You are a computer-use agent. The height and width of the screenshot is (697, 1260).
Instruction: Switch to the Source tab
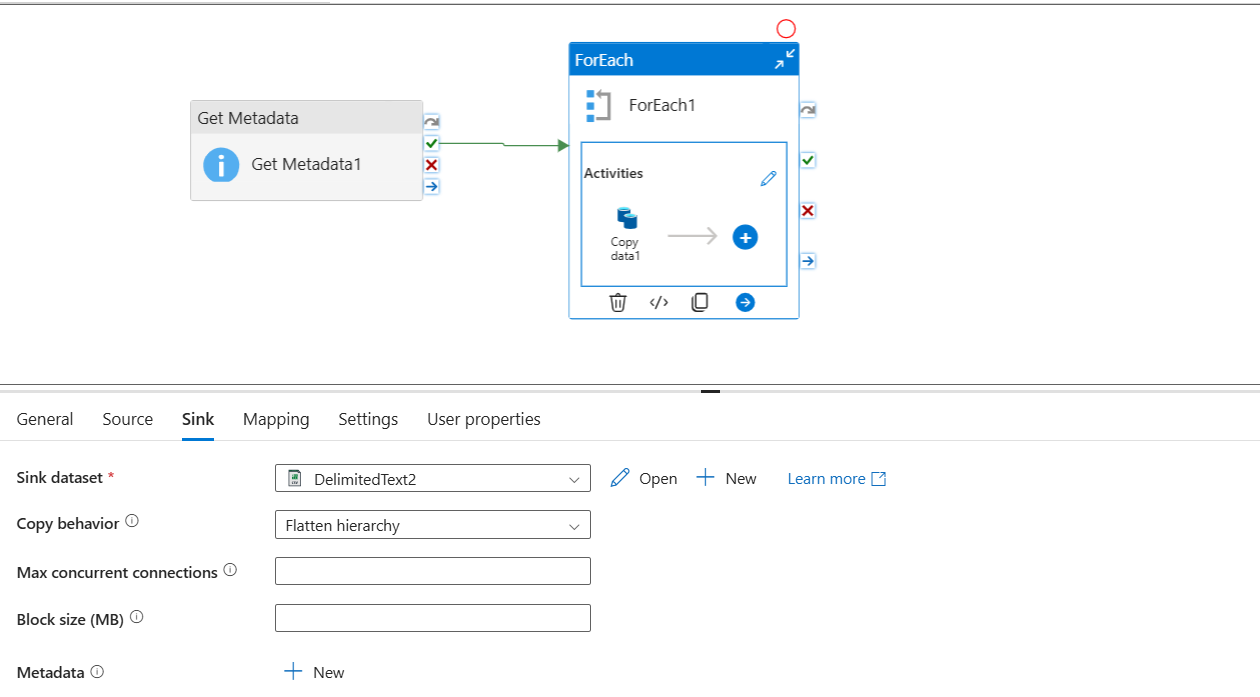[127, 419]
